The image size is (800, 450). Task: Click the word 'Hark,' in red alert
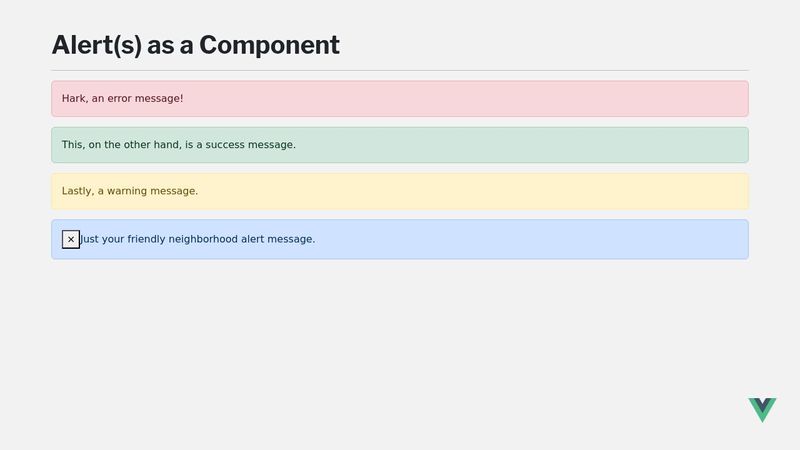pyautogui.click(x=75, y=98)
